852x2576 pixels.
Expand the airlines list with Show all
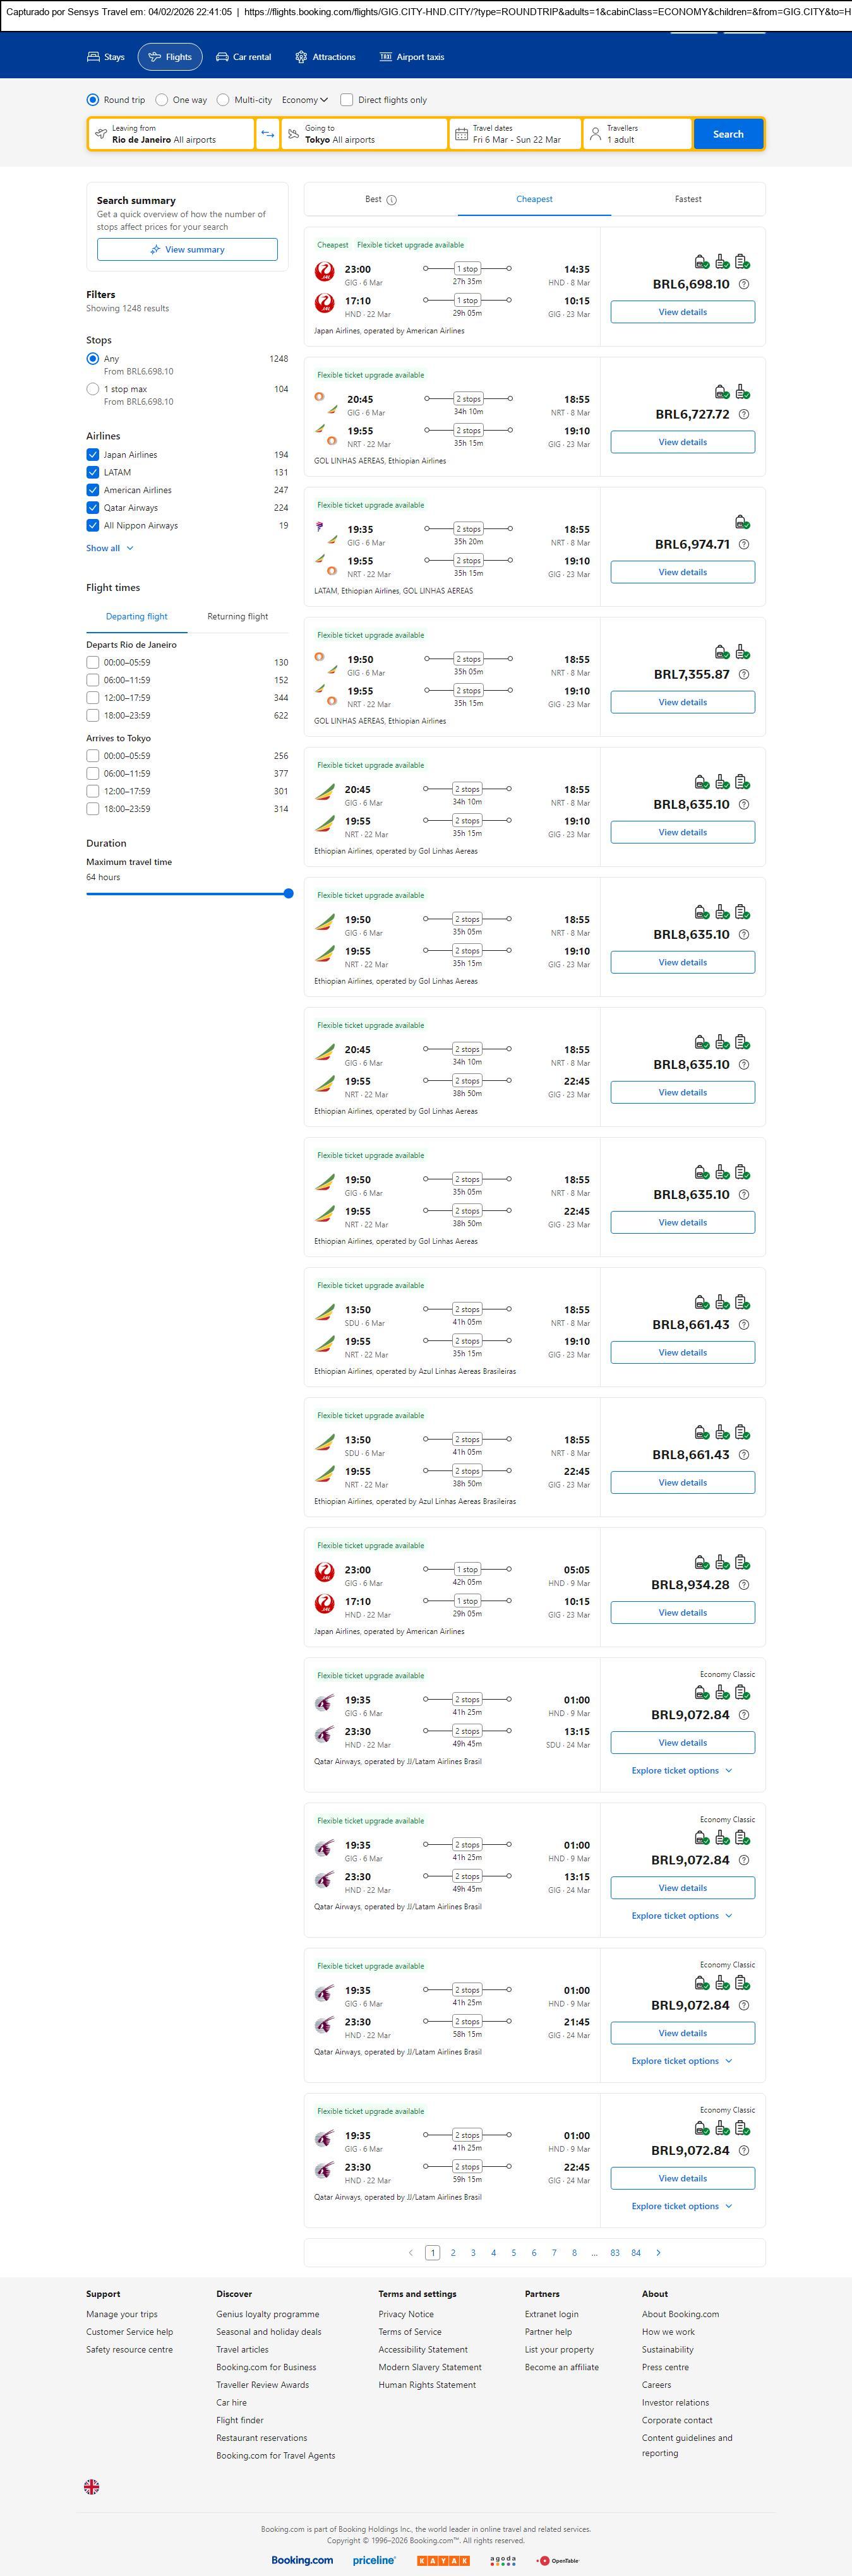pos(109,548)
